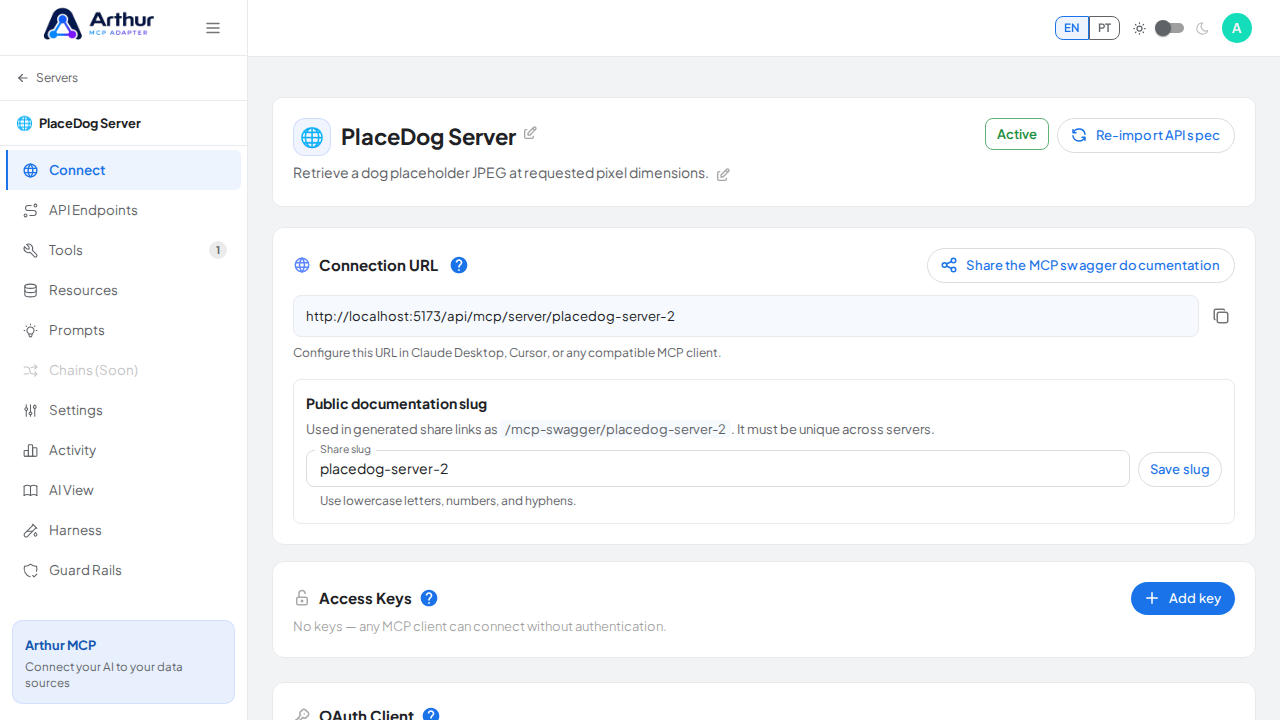This screenshot has height=720, width=1280.
Task: Click the Guard Rails shield icon
Action: (31, 570)
